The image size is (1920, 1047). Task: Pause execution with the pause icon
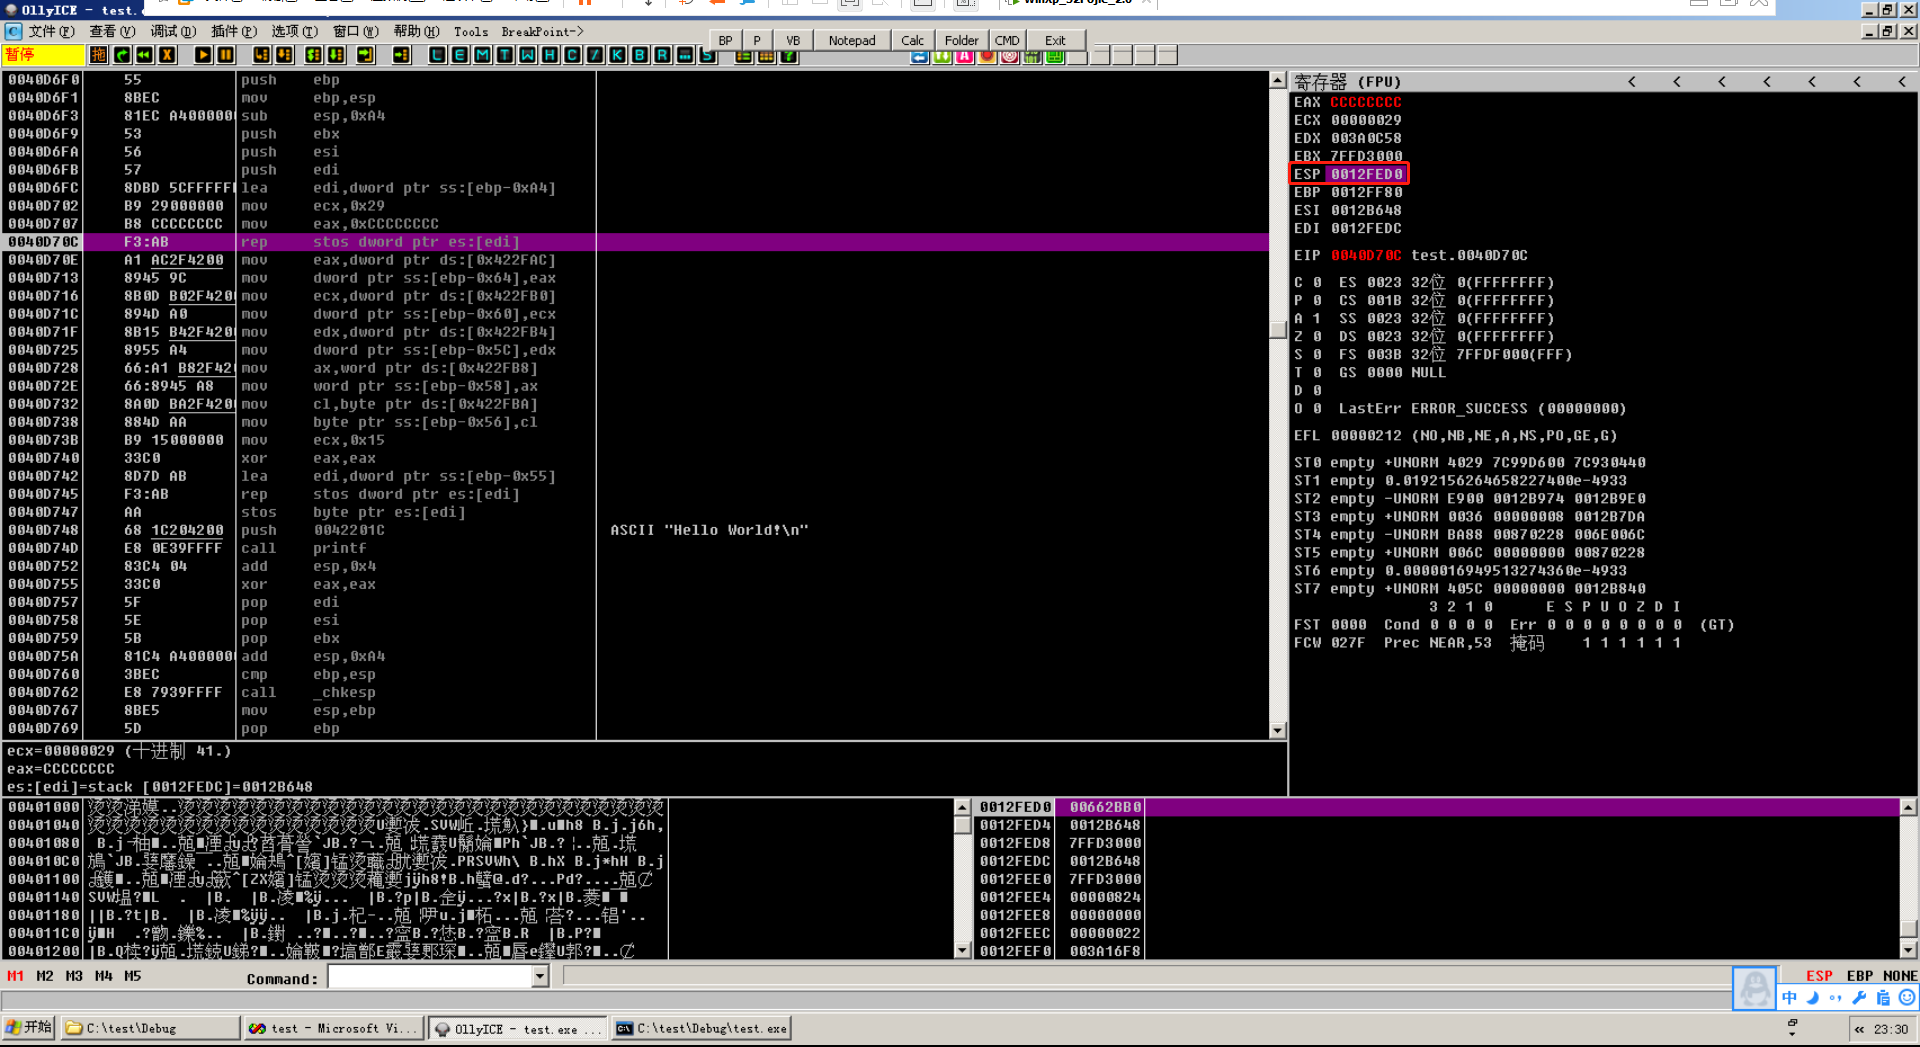coord(226,55)
